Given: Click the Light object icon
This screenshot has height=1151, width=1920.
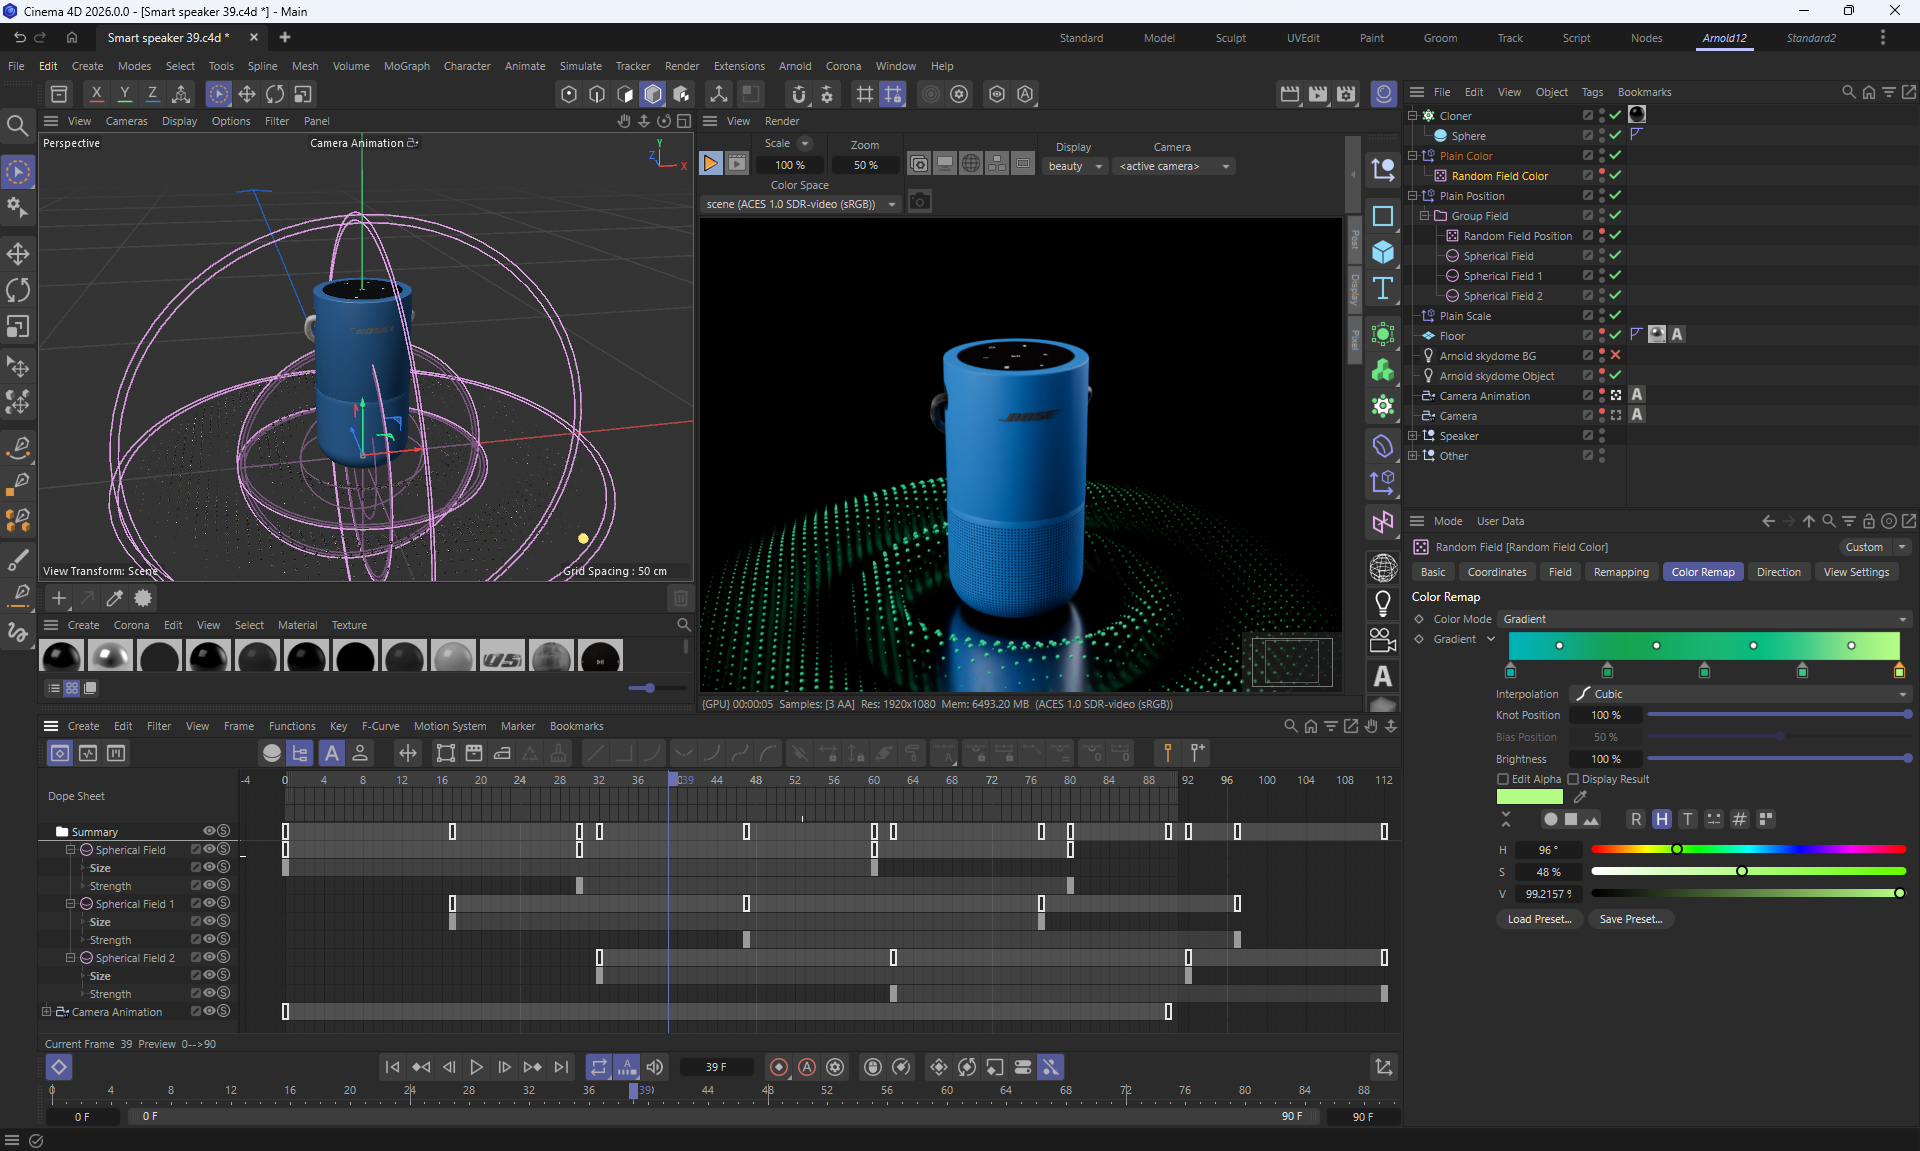Looking at the screenshot, I should point(1383,603).
